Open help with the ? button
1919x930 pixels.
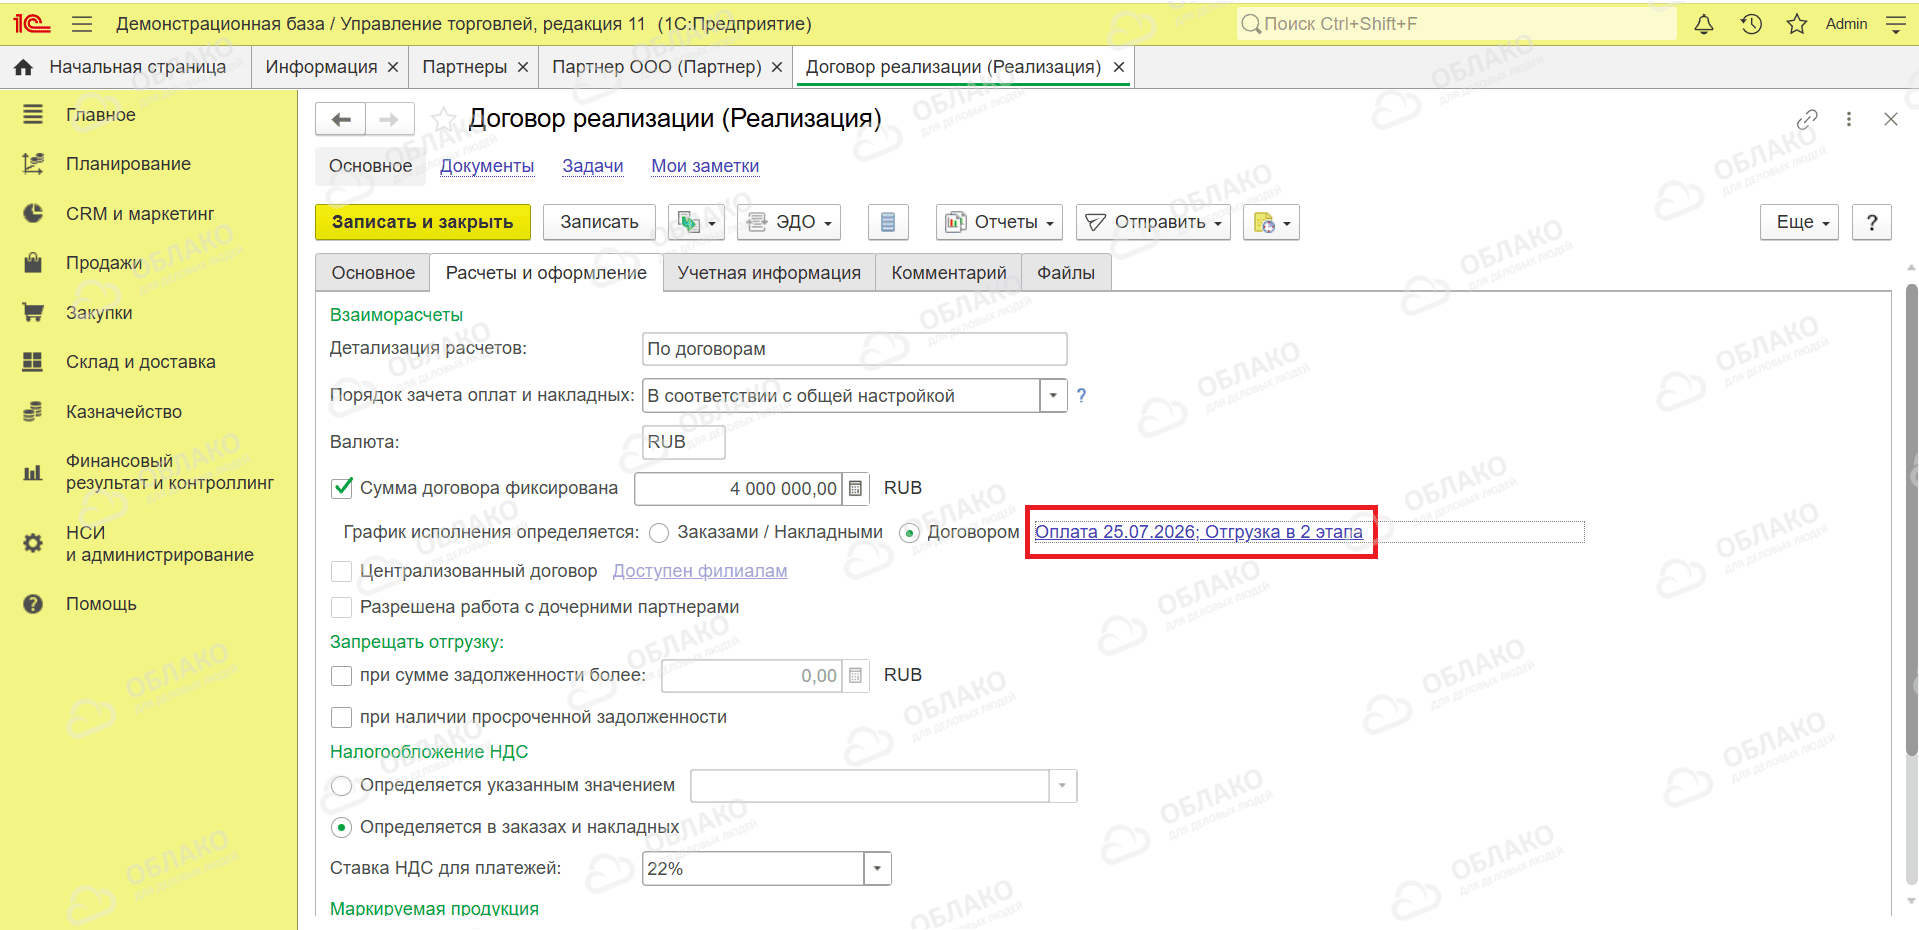tap(1872, 222)
